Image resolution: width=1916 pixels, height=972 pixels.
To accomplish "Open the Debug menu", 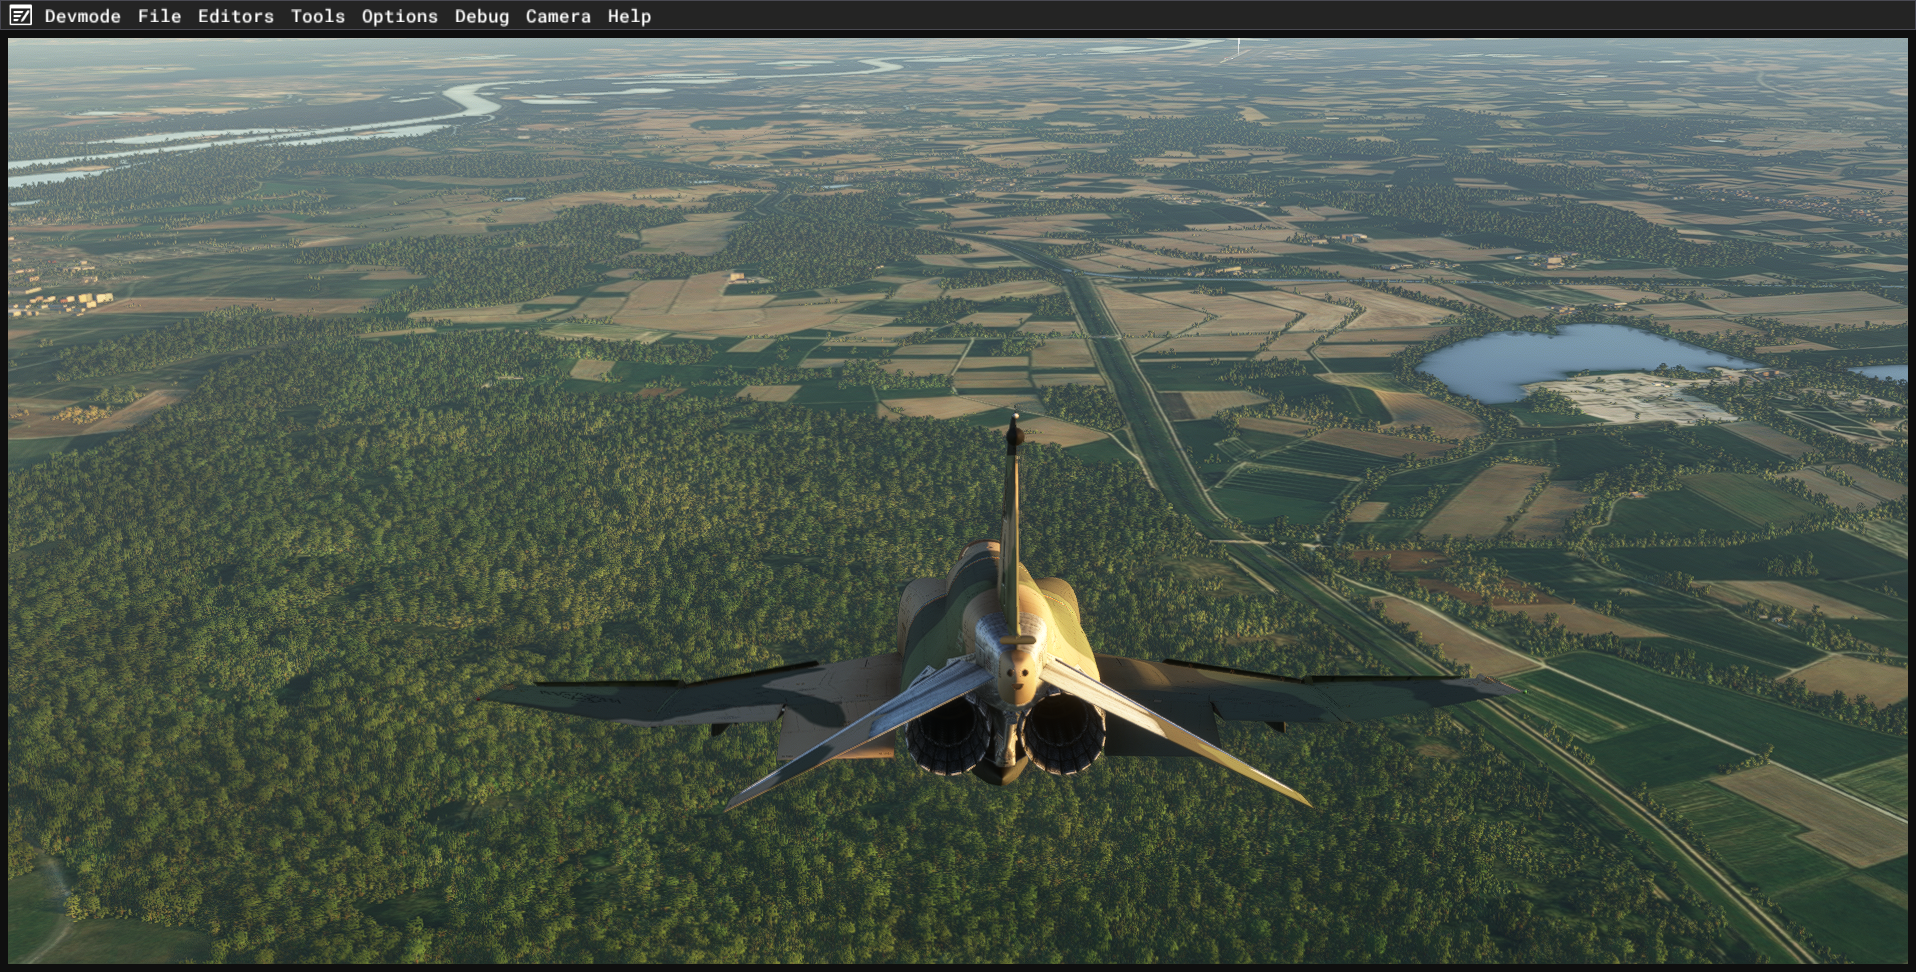I will pos(482,16).
